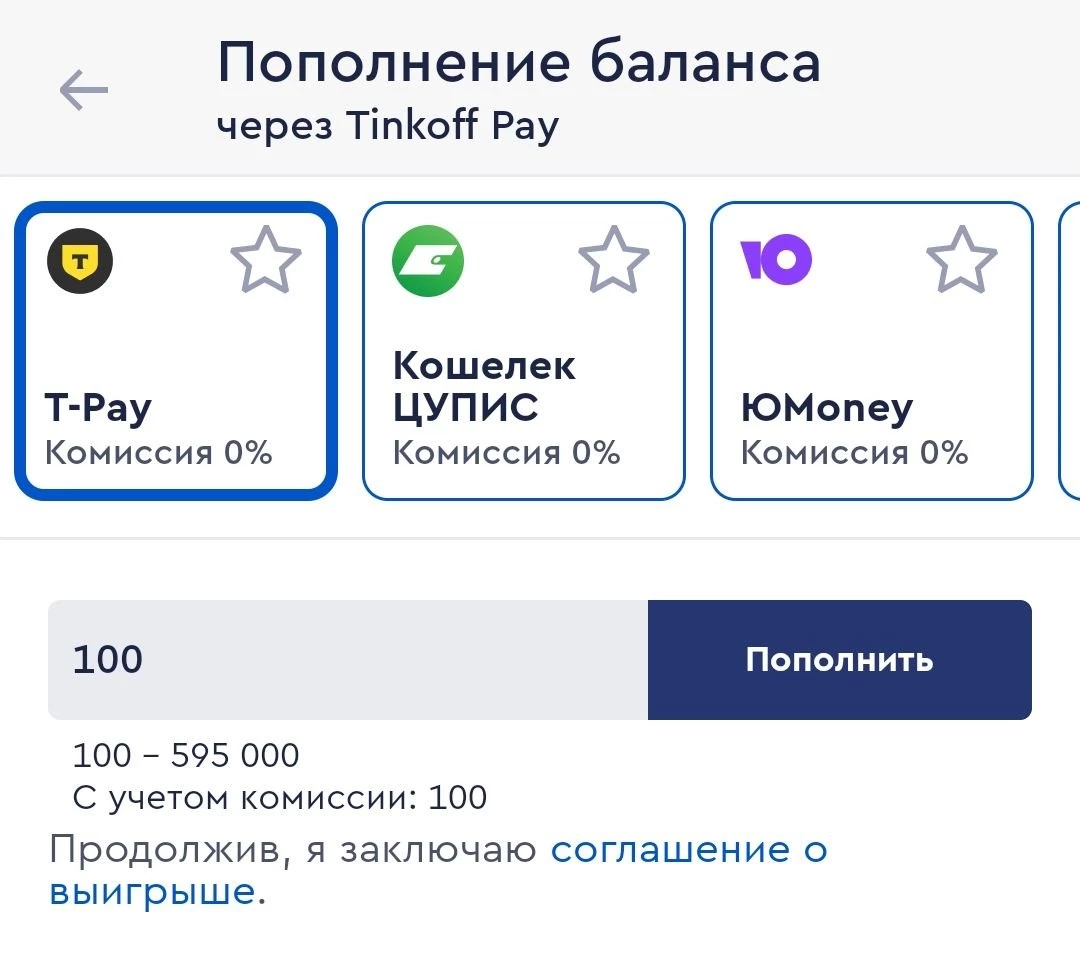This screenshot has width=1080, height=978.
Task: Click the Пополнение баланса page title
Action: [520, 62]
